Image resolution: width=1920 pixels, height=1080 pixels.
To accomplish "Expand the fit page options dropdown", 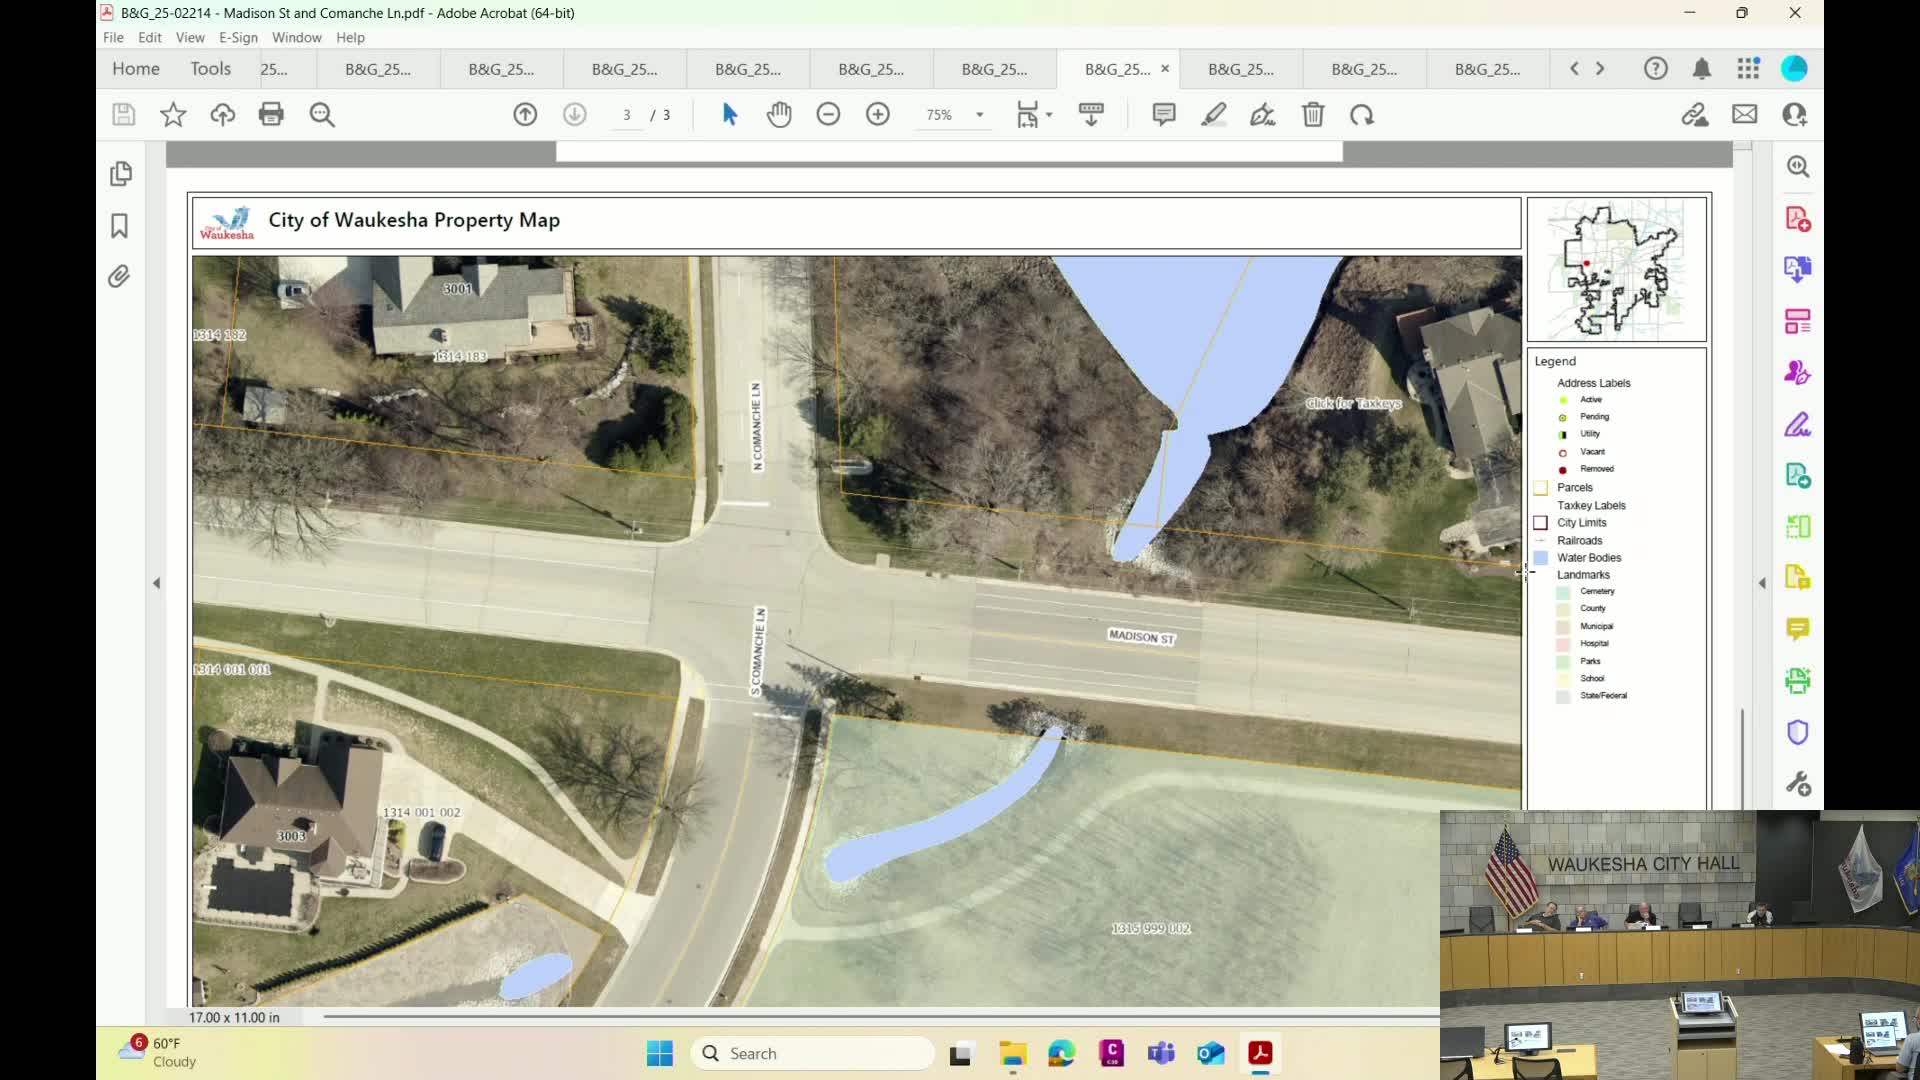I will click(x=1049, y=115).
